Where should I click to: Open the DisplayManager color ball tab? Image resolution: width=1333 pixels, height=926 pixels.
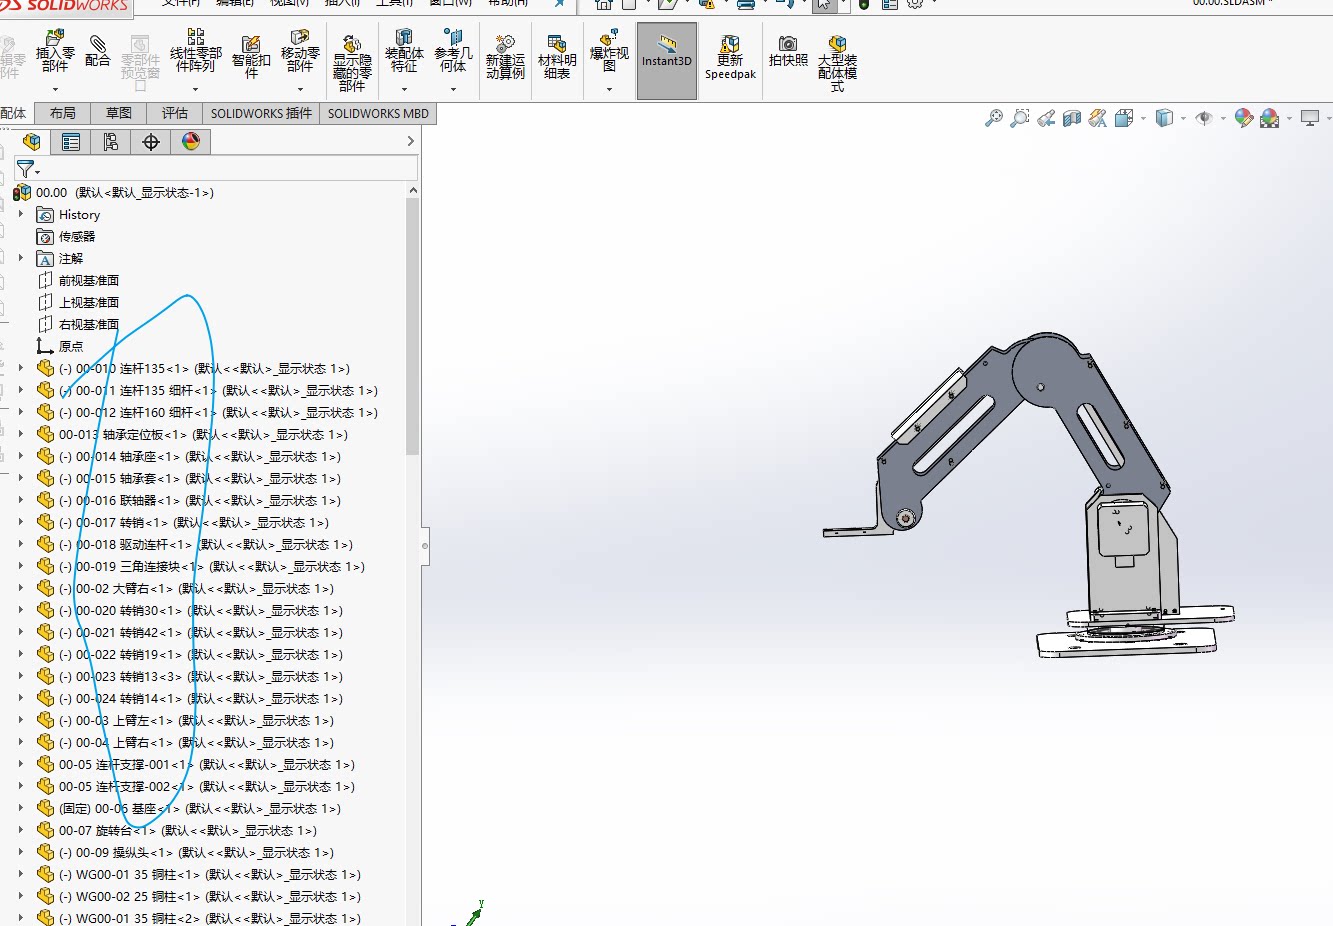[191, 142]
